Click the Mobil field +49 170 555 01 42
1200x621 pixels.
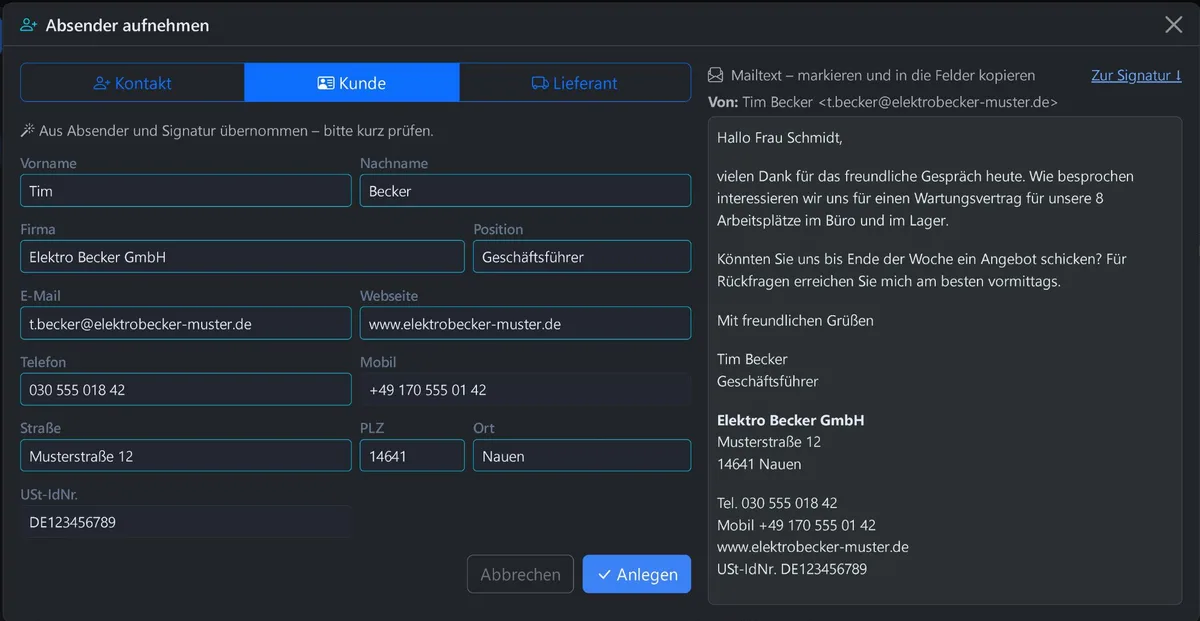click(525, 390)
